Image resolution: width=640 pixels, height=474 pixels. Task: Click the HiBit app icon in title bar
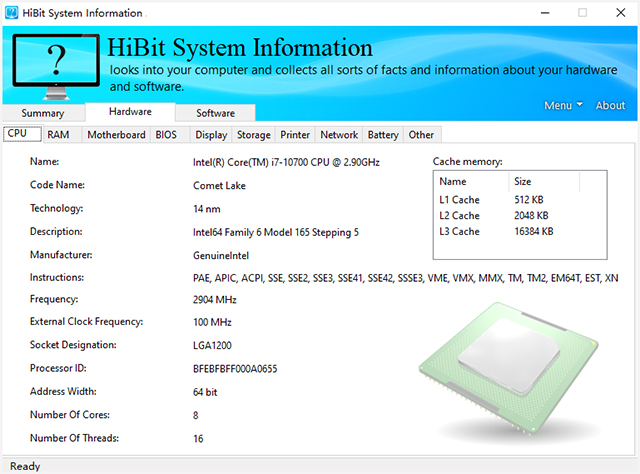pos(11,13)
